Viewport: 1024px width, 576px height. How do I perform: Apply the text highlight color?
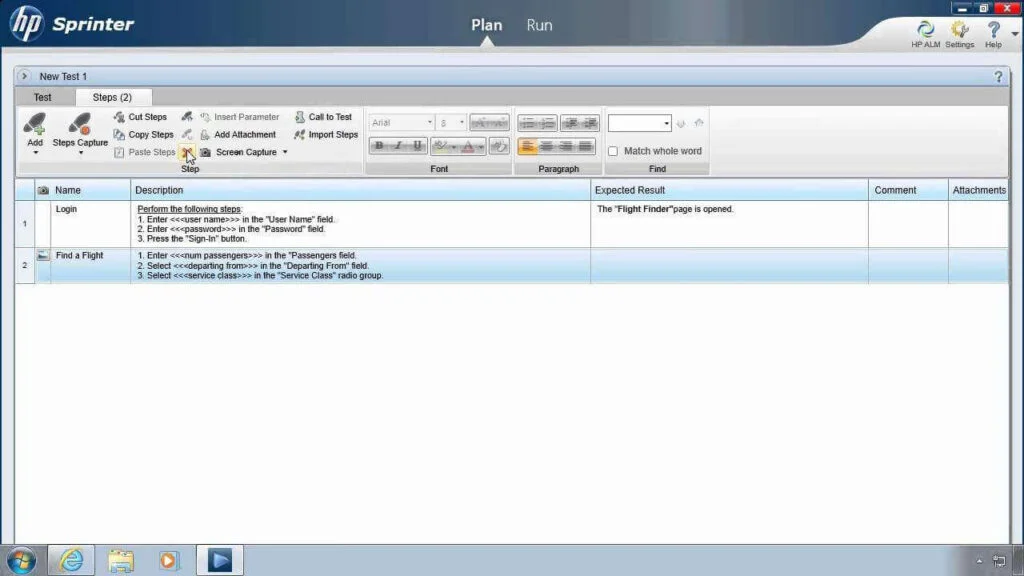tap(441, 146)
